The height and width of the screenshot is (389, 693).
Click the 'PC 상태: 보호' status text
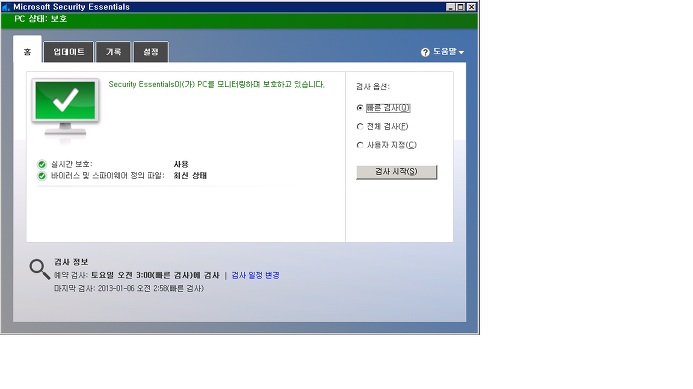click(41, 19)
